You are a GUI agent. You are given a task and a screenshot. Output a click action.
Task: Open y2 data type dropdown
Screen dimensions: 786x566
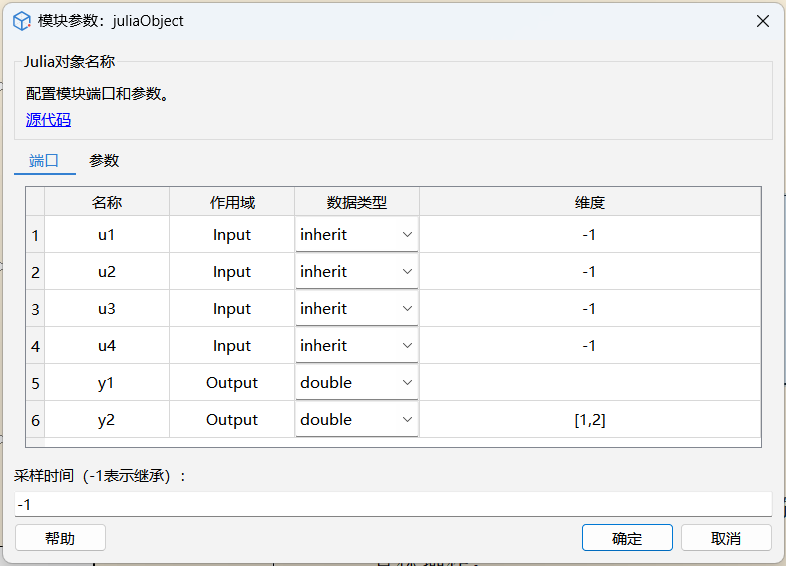click(x=356, y=420)
